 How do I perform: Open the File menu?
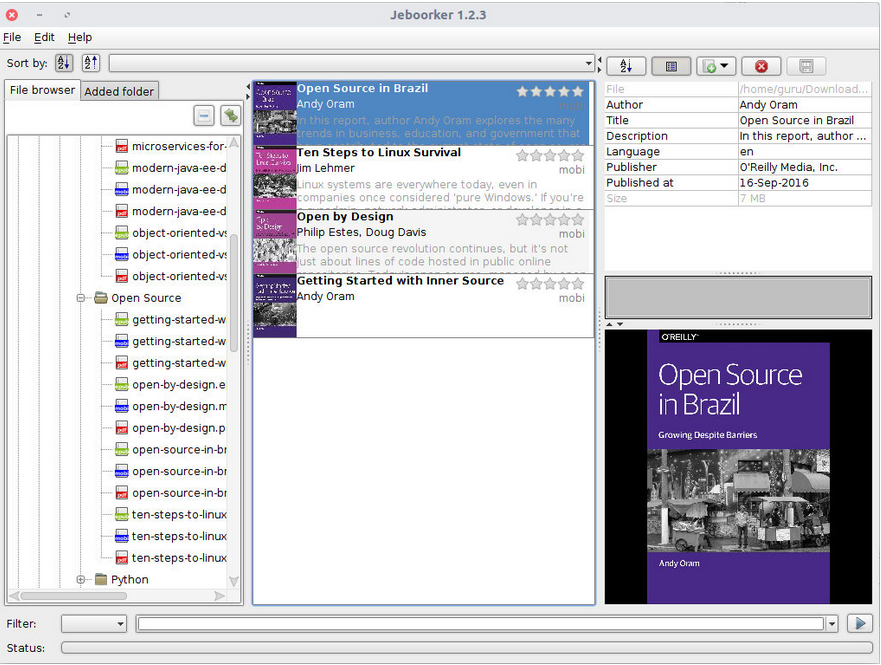12,37
